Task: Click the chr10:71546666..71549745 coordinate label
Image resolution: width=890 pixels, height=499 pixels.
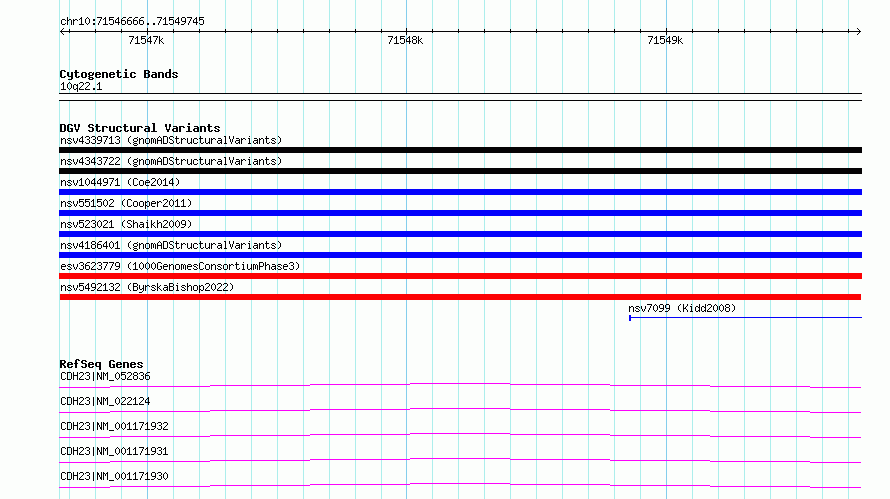Action: coord(132,21)
